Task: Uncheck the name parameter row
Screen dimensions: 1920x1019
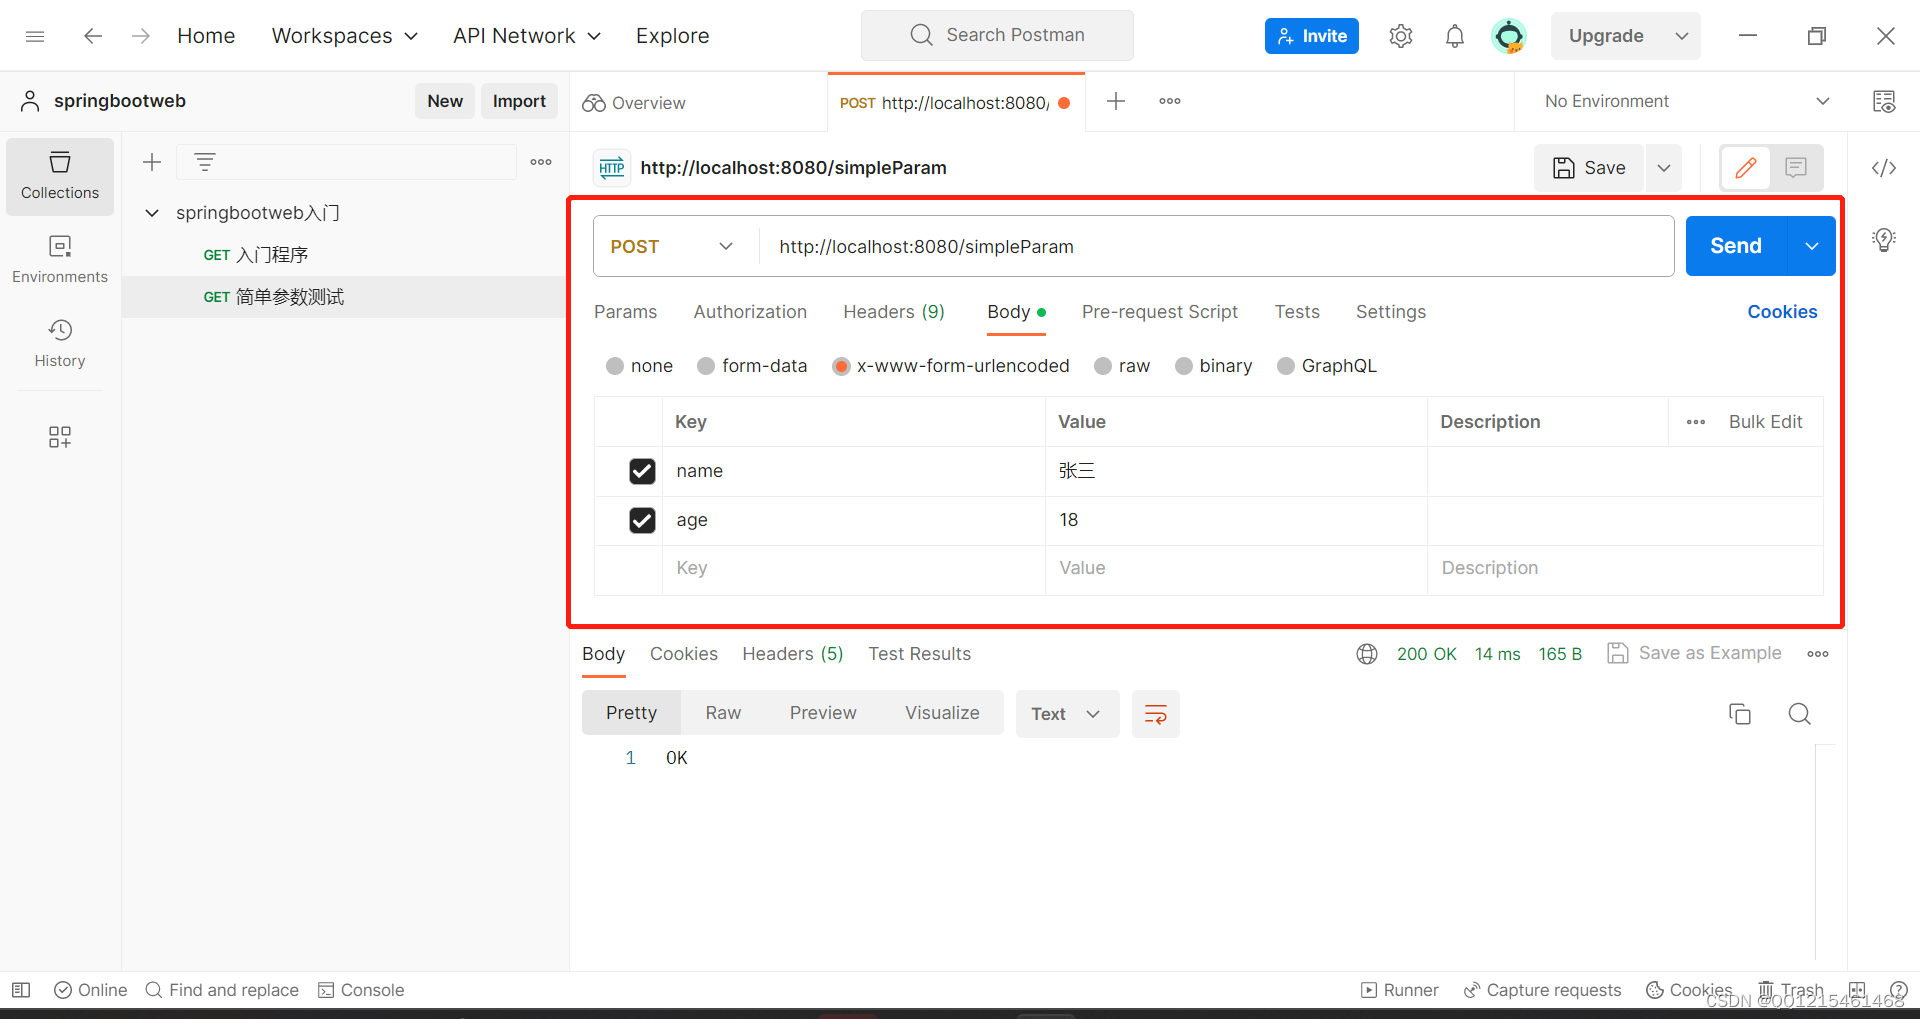Action: [642, 471]
